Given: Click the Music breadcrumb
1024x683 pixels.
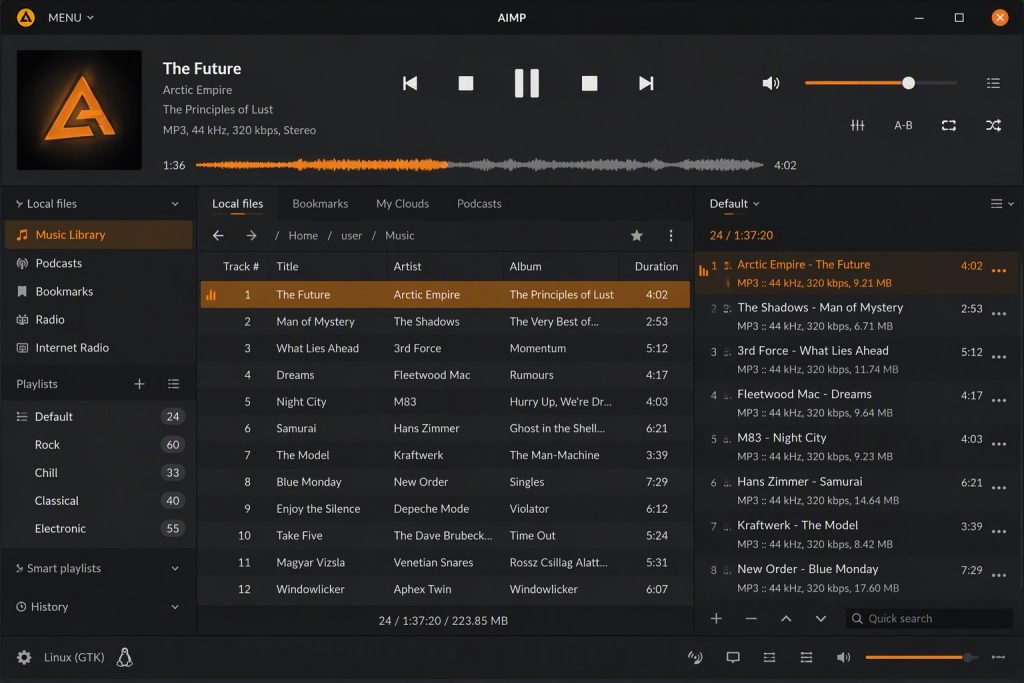Looking at the screenshot, I should (400, 236).
